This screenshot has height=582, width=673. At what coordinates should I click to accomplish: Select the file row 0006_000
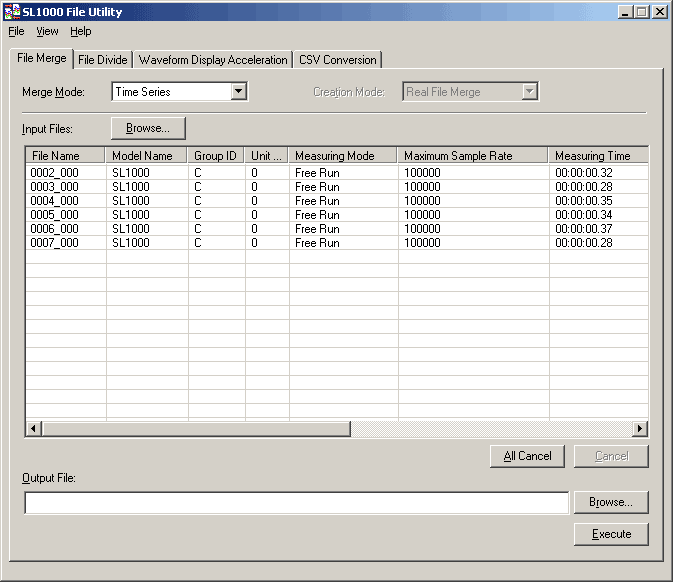[337, 229]
